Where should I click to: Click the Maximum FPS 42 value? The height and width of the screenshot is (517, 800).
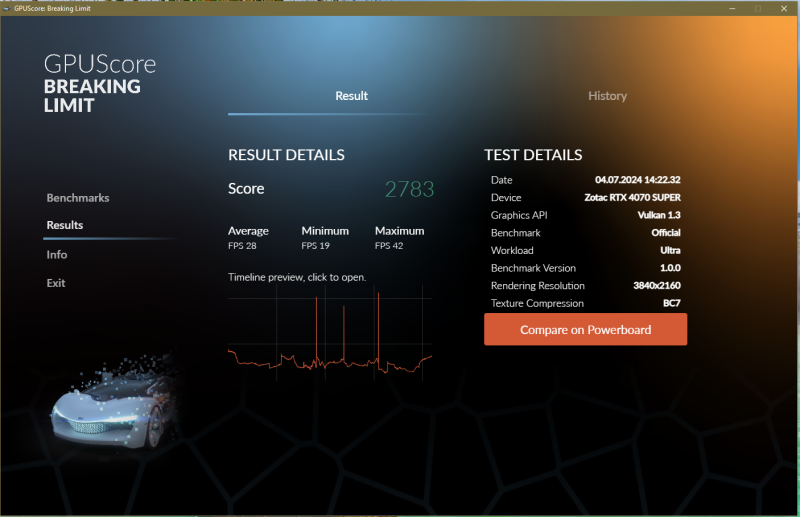389,246
